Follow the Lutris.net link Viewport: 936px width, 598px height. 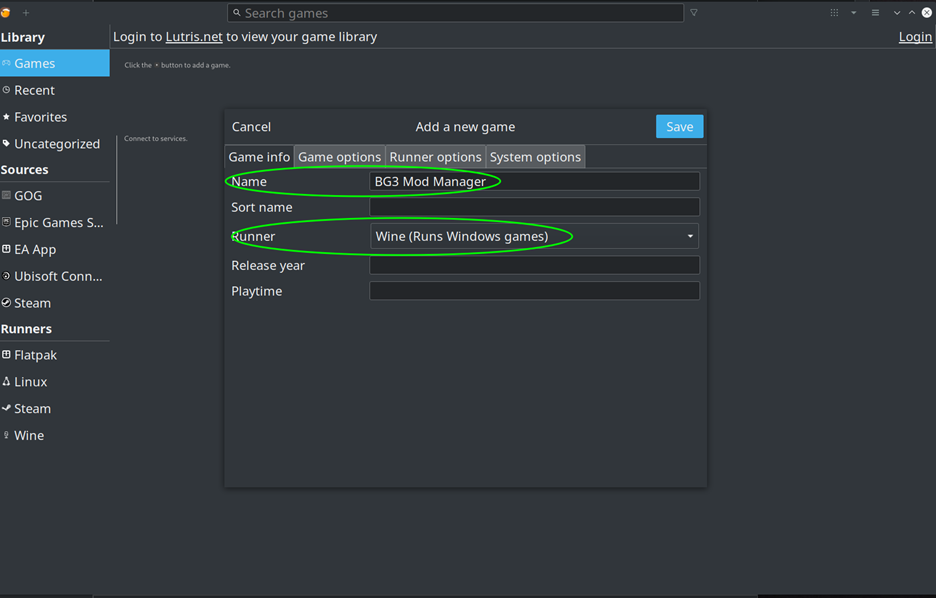(194, 37)
